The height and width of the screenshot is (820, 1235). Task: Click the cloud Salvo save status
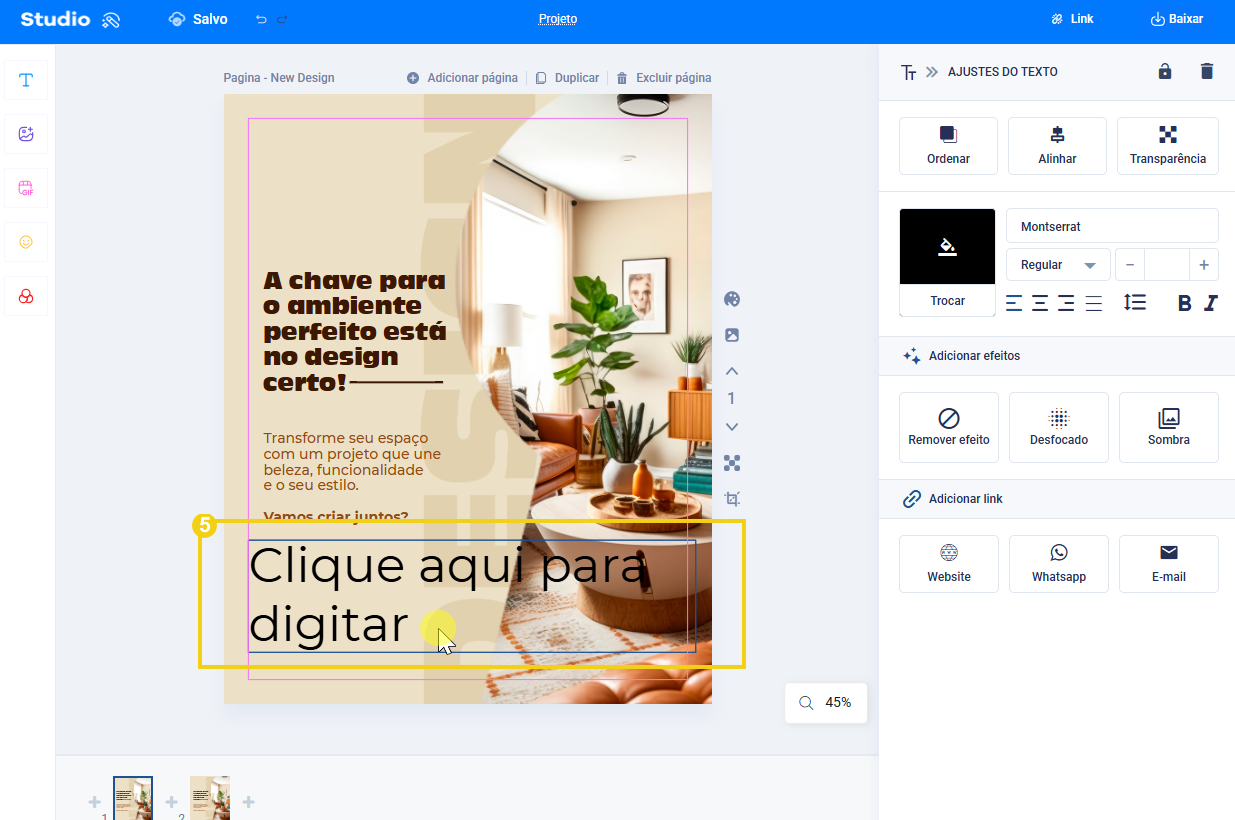[x=198, y=19]
